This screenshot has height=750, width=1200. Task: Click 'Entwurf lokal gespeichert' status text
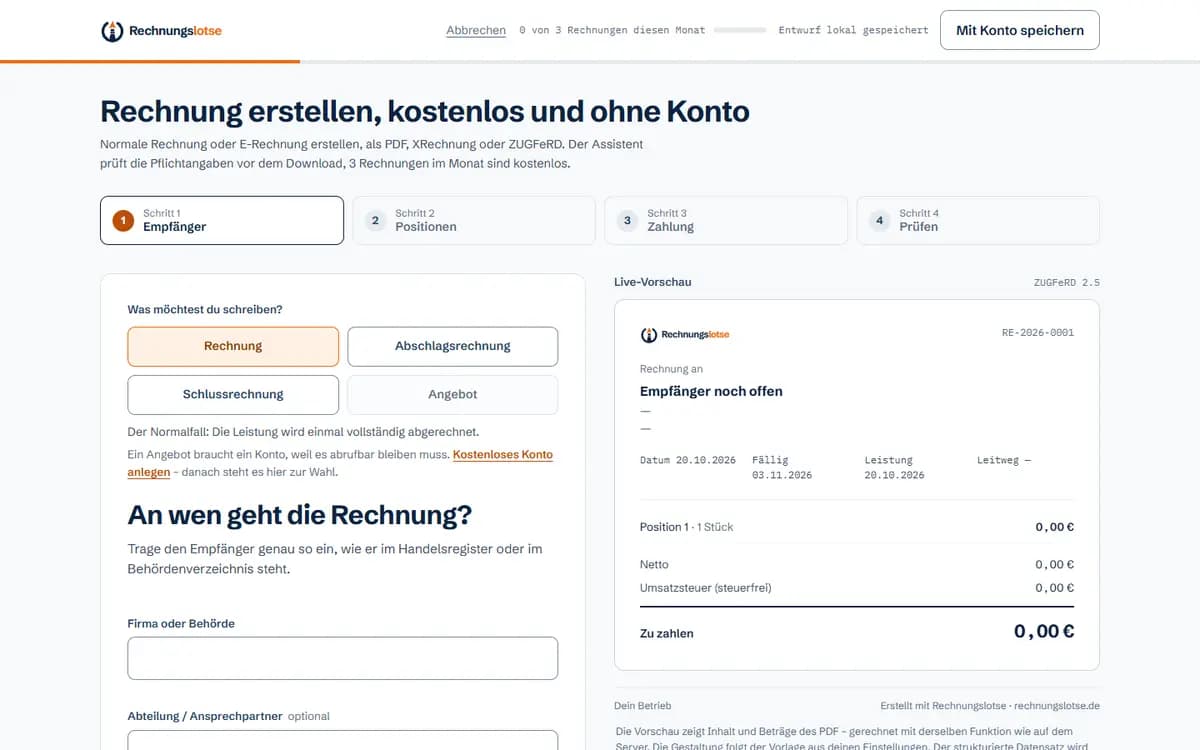pos(853,30)
